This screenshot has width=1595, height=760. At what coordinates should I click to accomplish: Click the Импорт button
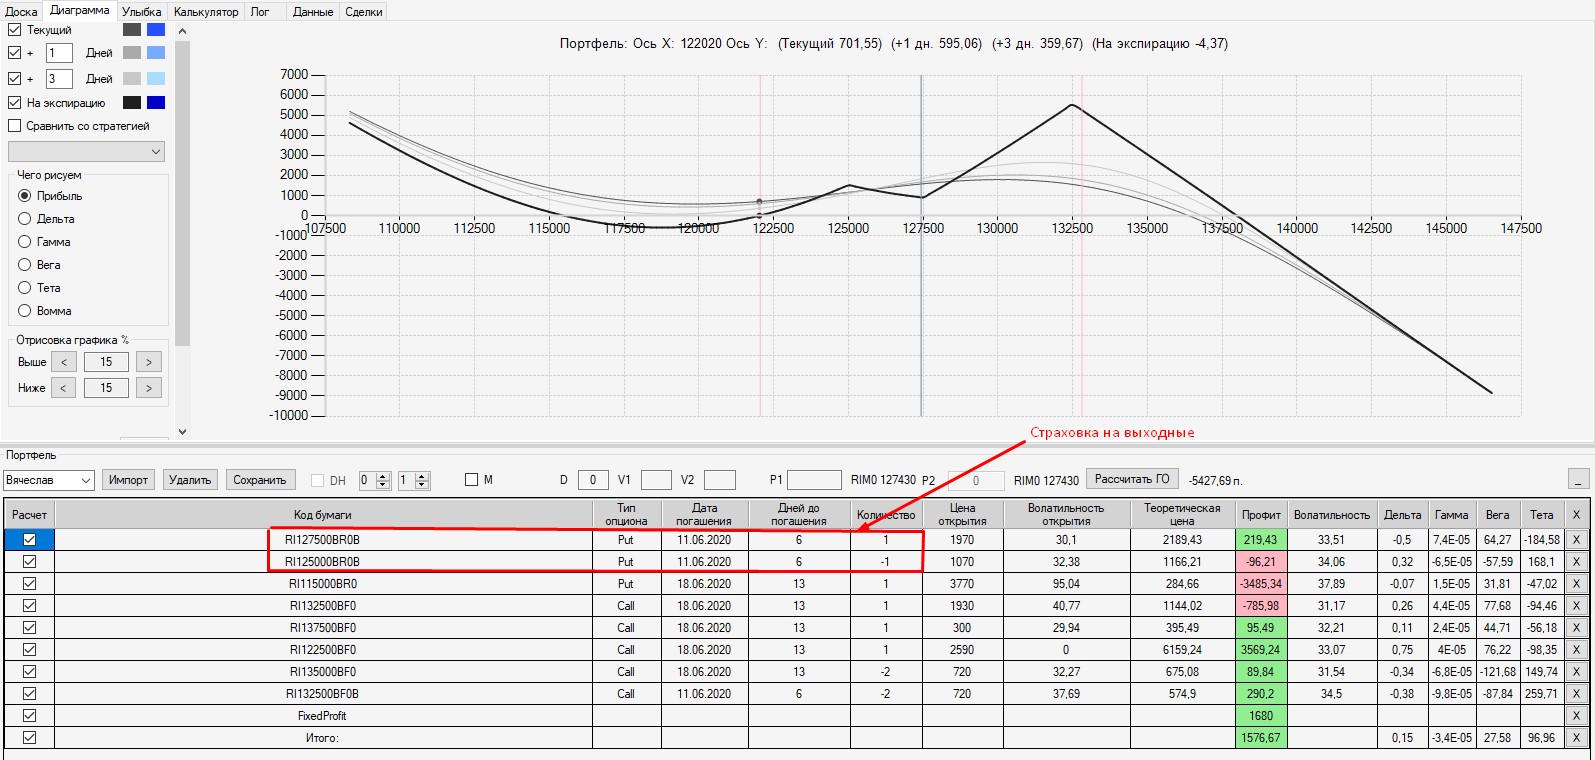[128, 480]
